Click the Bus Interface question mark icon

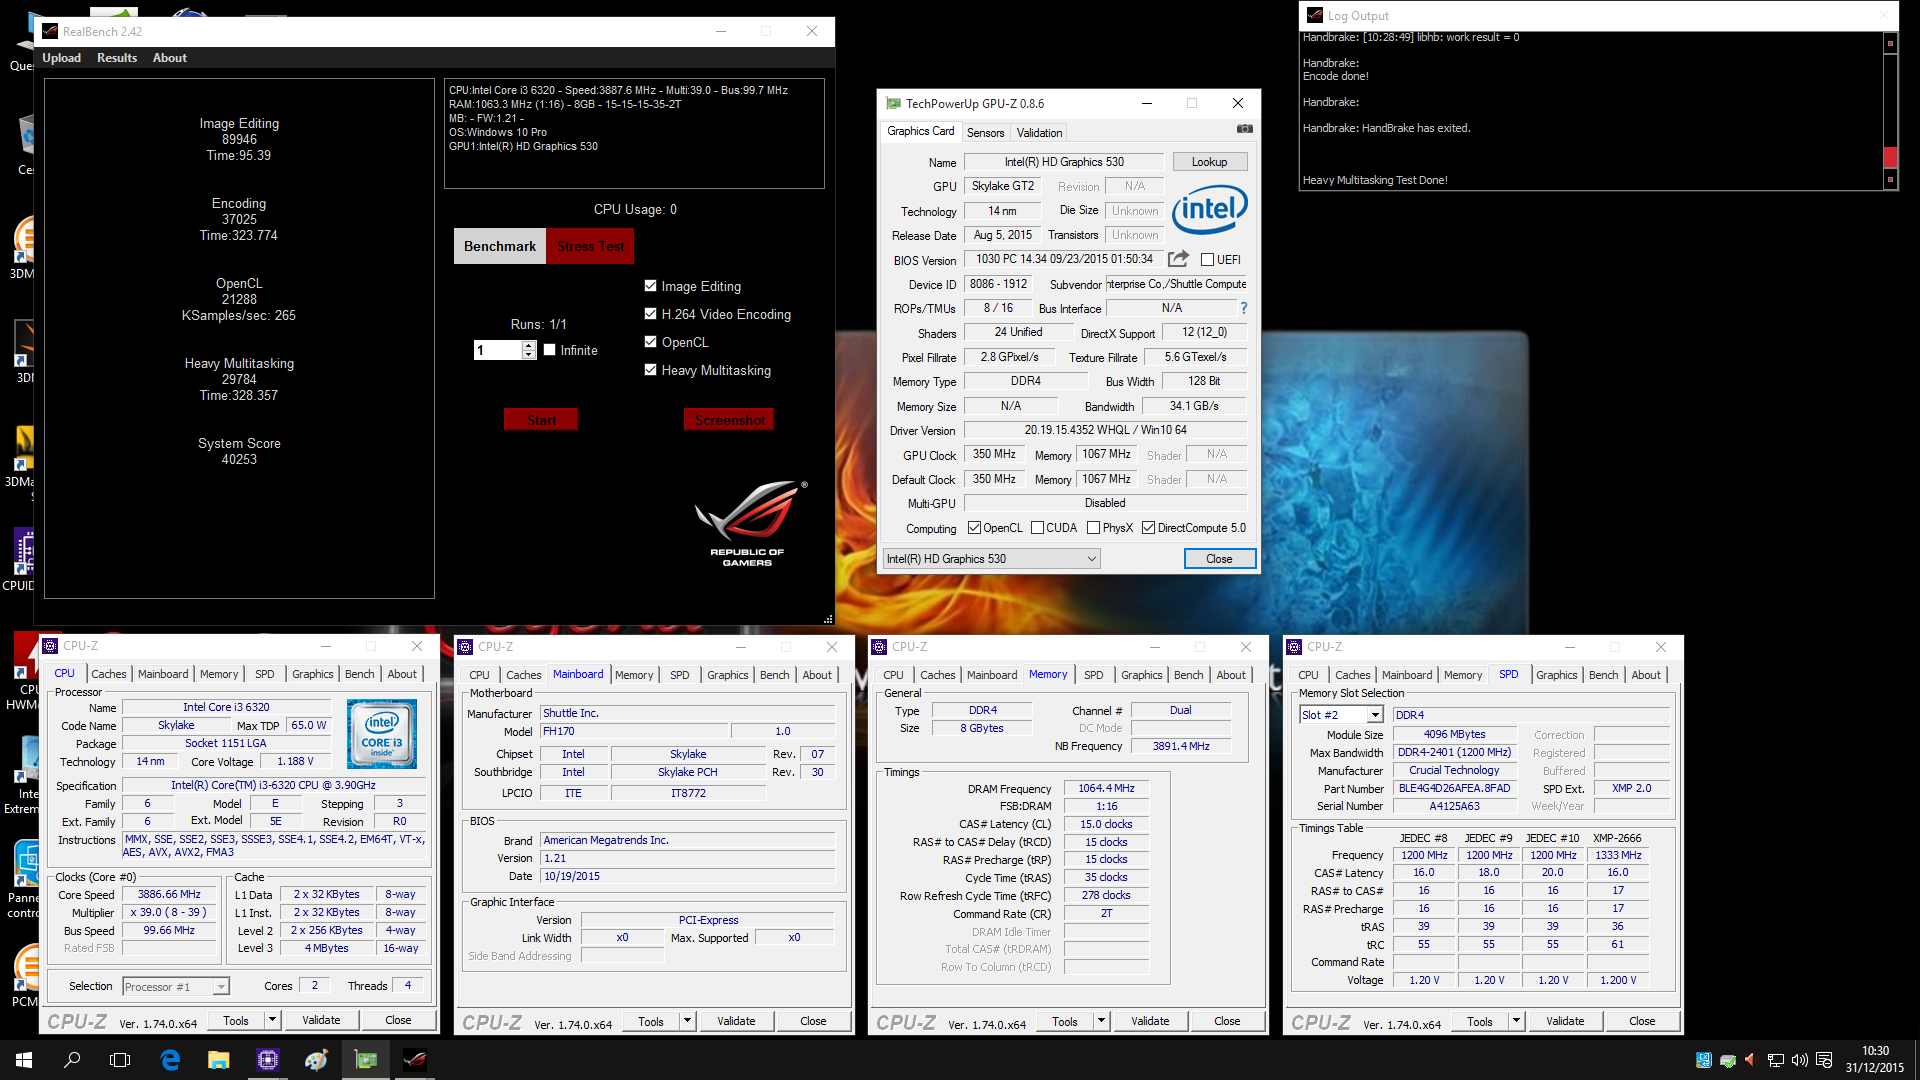1244,308
